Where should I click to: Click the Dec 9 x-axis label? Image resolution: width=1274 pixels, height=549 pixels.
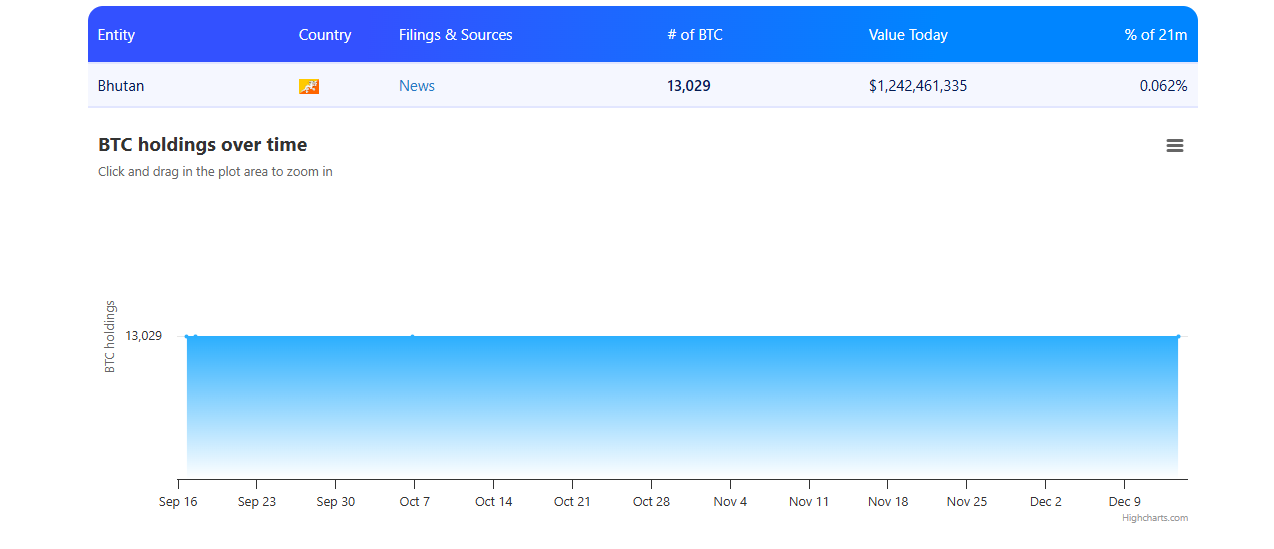(x=1125, y=502)
